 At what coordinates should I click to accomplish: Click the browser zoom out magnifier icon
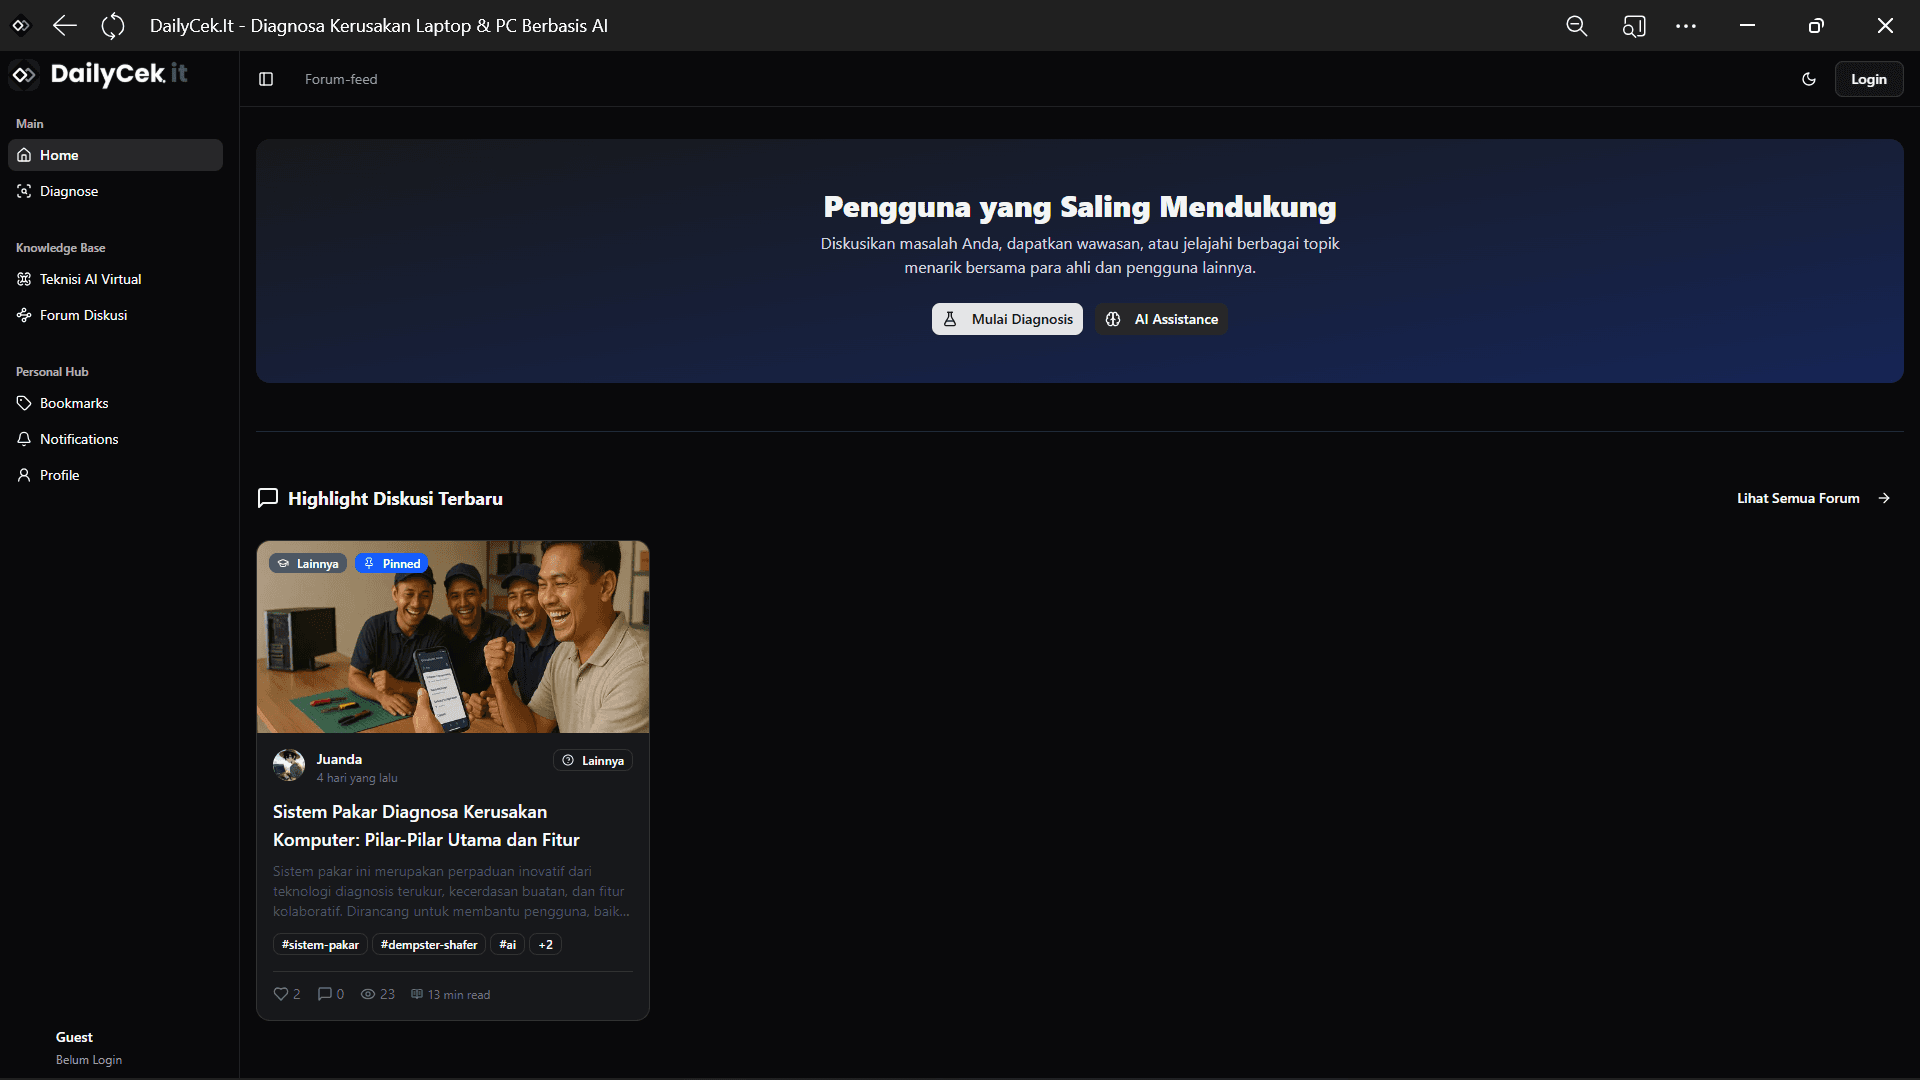point(1576,26)
